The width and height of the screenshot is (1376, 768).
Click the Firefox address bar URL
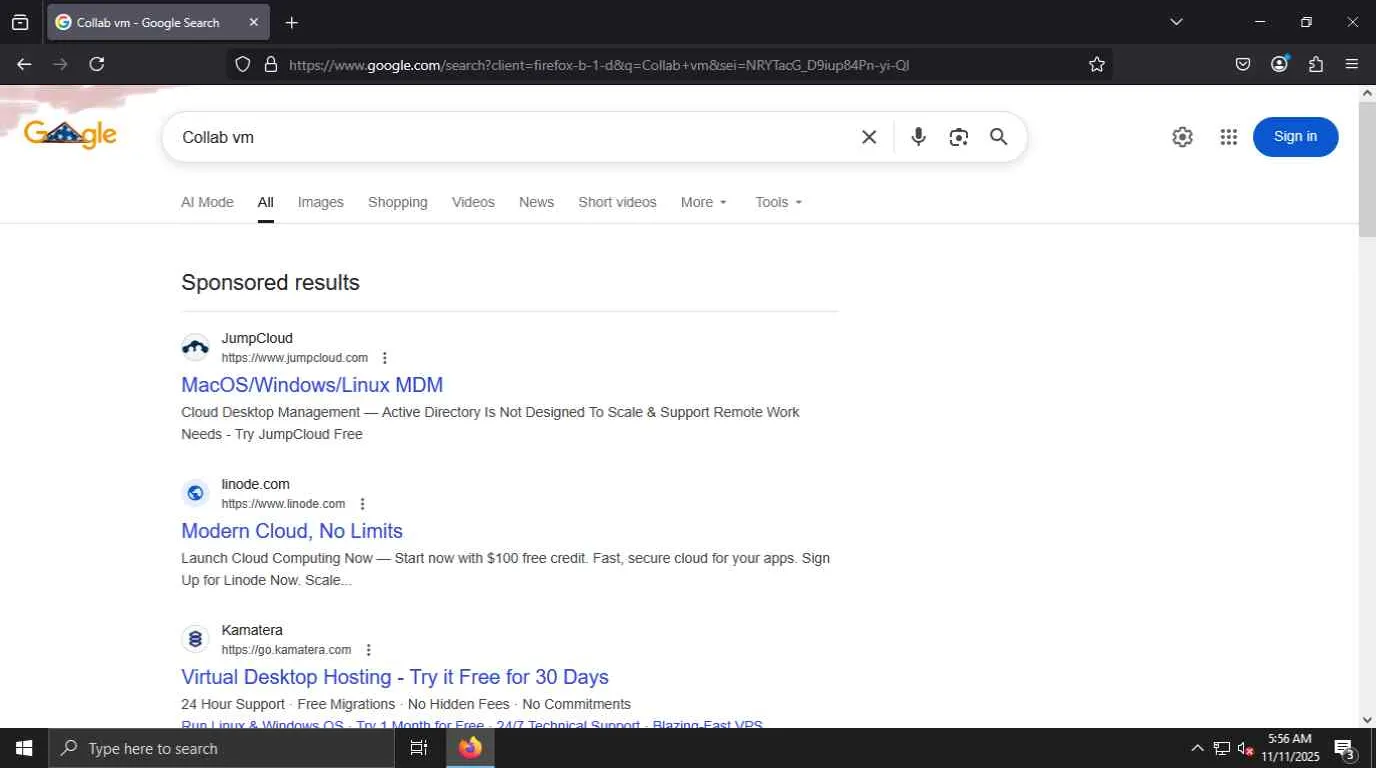pos(599,65)
